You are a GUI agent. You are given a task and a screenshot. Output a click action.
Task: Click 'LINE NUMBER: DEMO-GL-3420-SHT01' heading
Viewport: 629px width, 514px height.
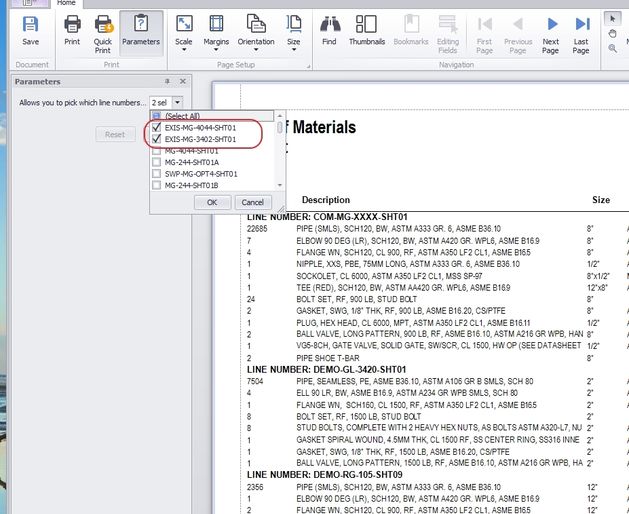pos(327,370)
